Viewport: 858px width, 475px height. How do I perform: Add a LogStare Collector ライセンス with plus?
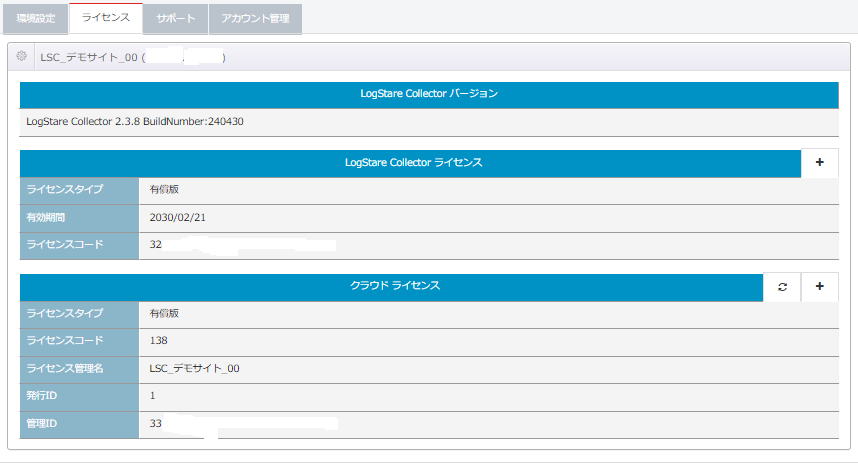point(819,163)
